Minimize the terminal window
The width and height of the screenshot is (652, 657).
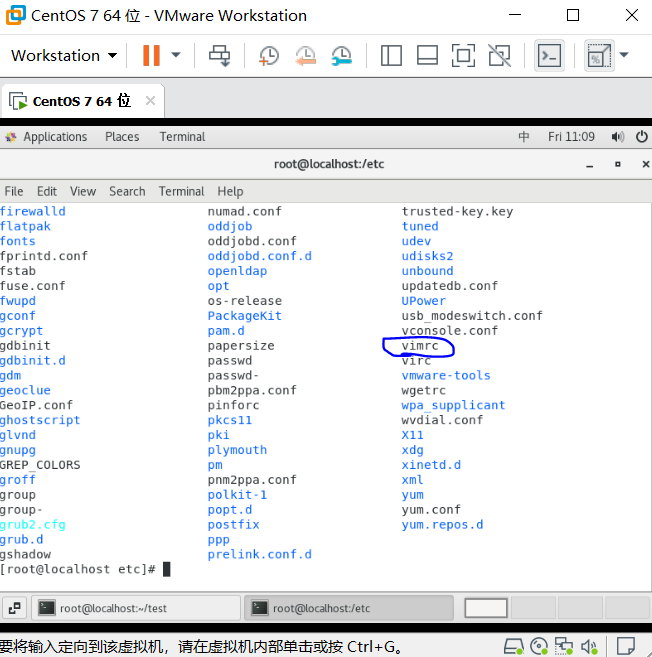pyautogui.click(x=590, y=165)
